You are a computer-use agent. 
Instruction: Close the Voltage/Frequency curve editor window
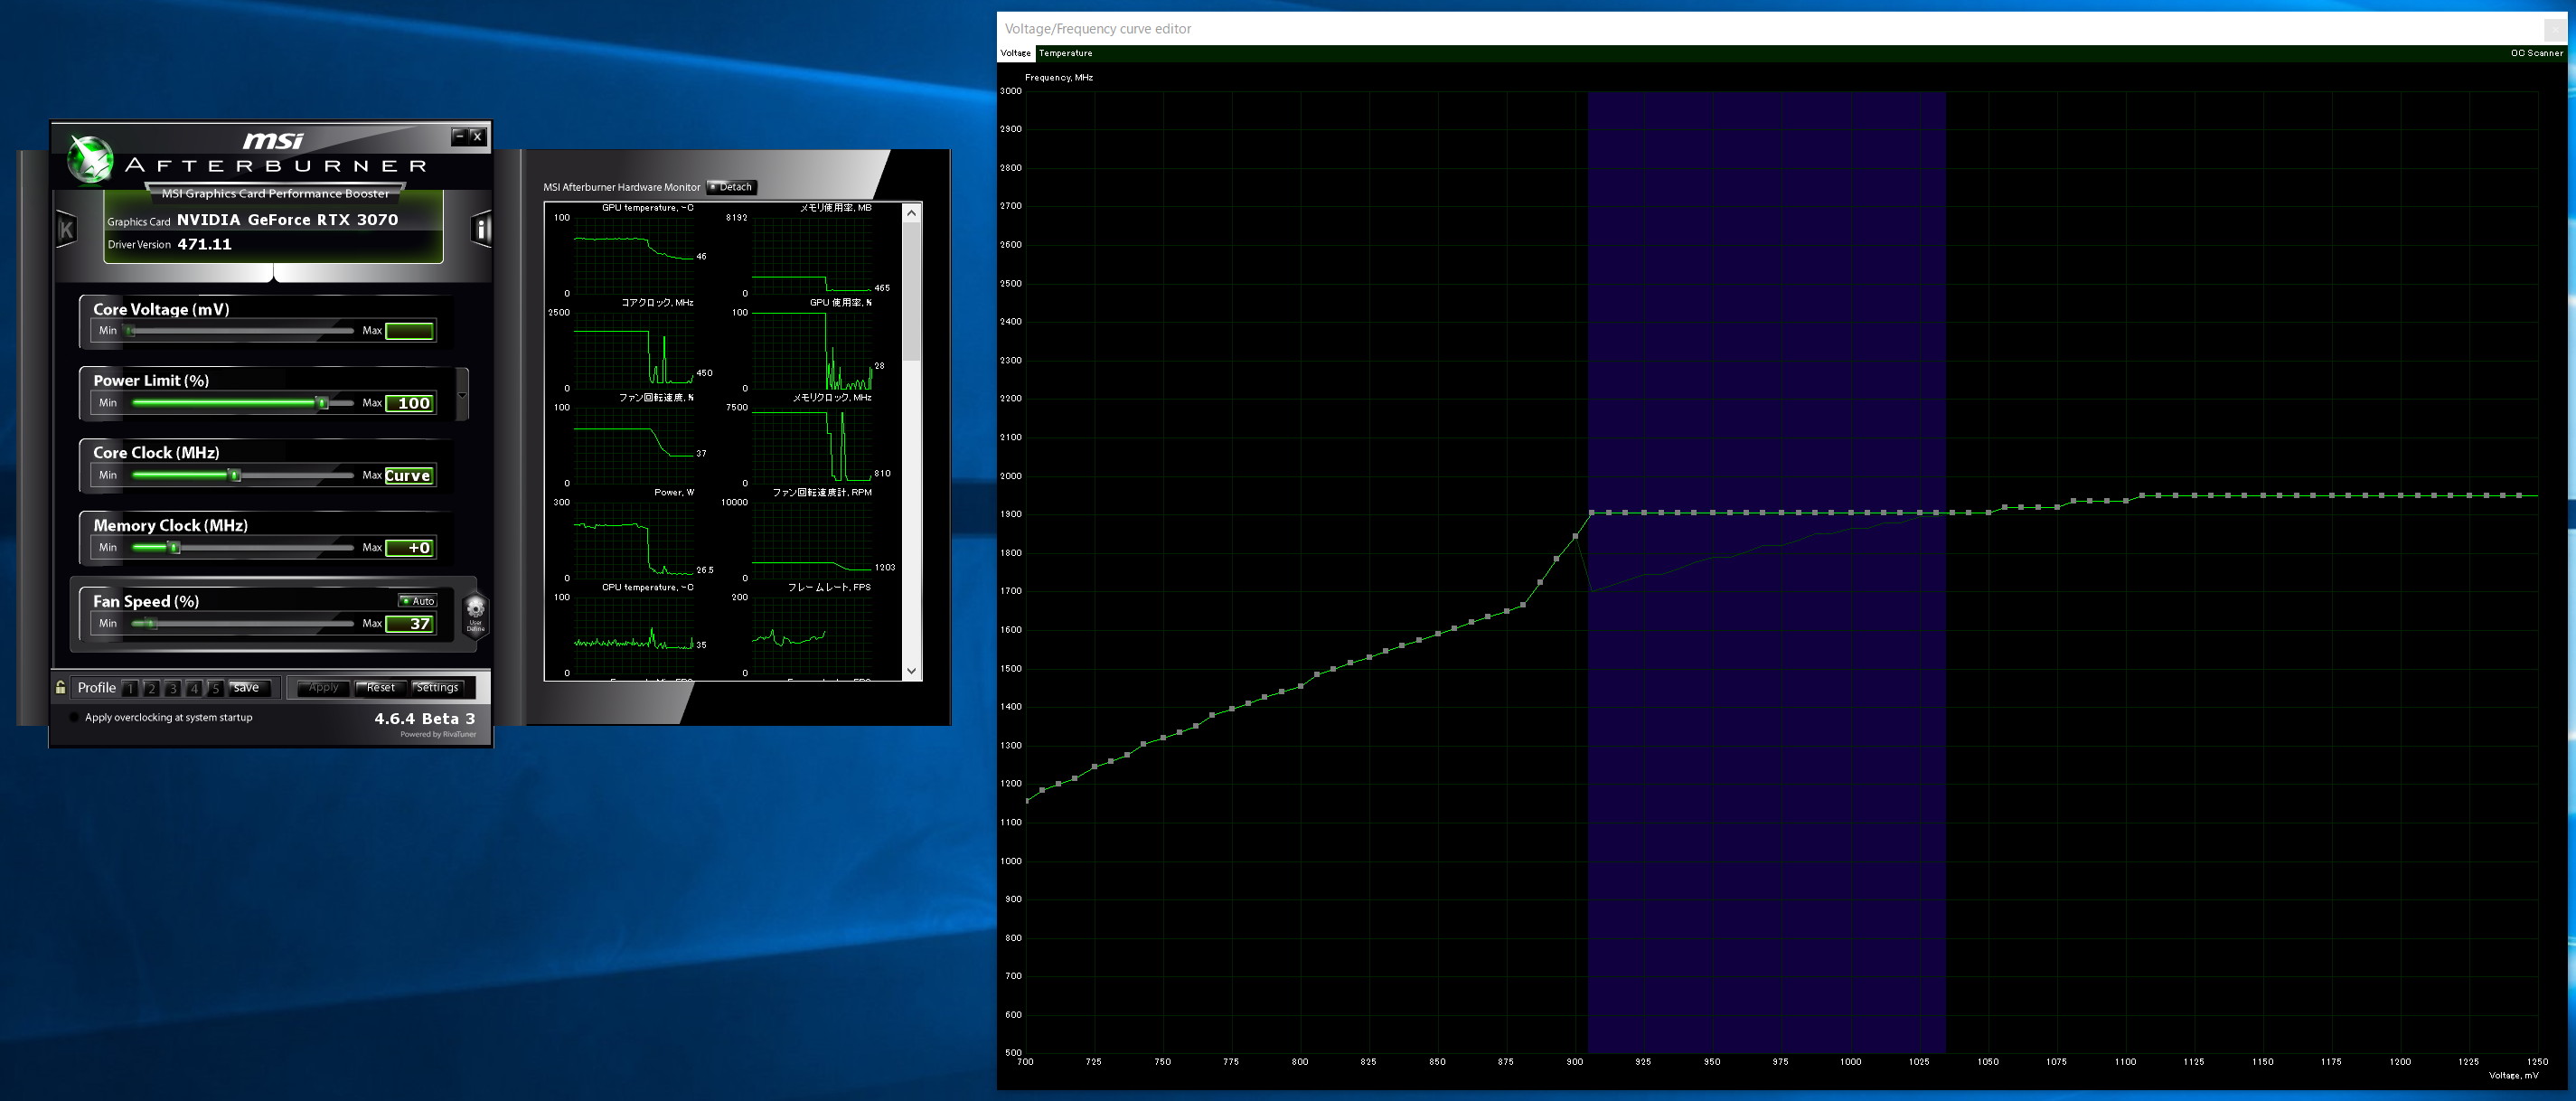click(x=2554, y=29)
